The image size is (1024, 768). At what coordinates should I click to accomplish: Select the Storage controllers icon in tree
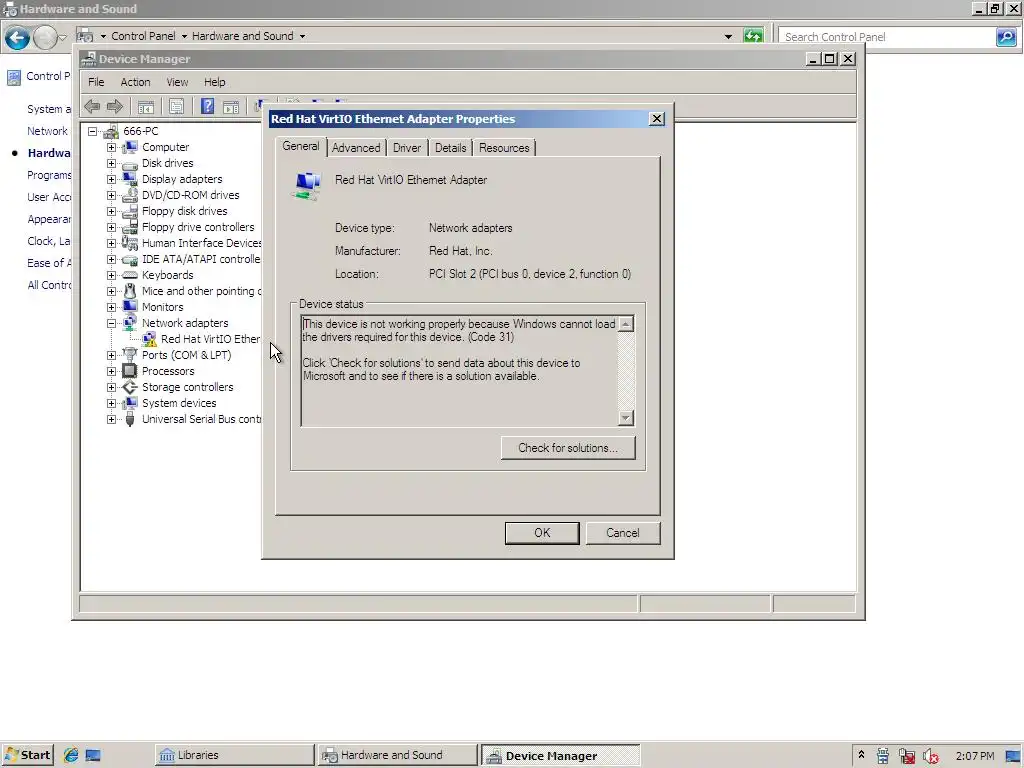coord(130,387)
